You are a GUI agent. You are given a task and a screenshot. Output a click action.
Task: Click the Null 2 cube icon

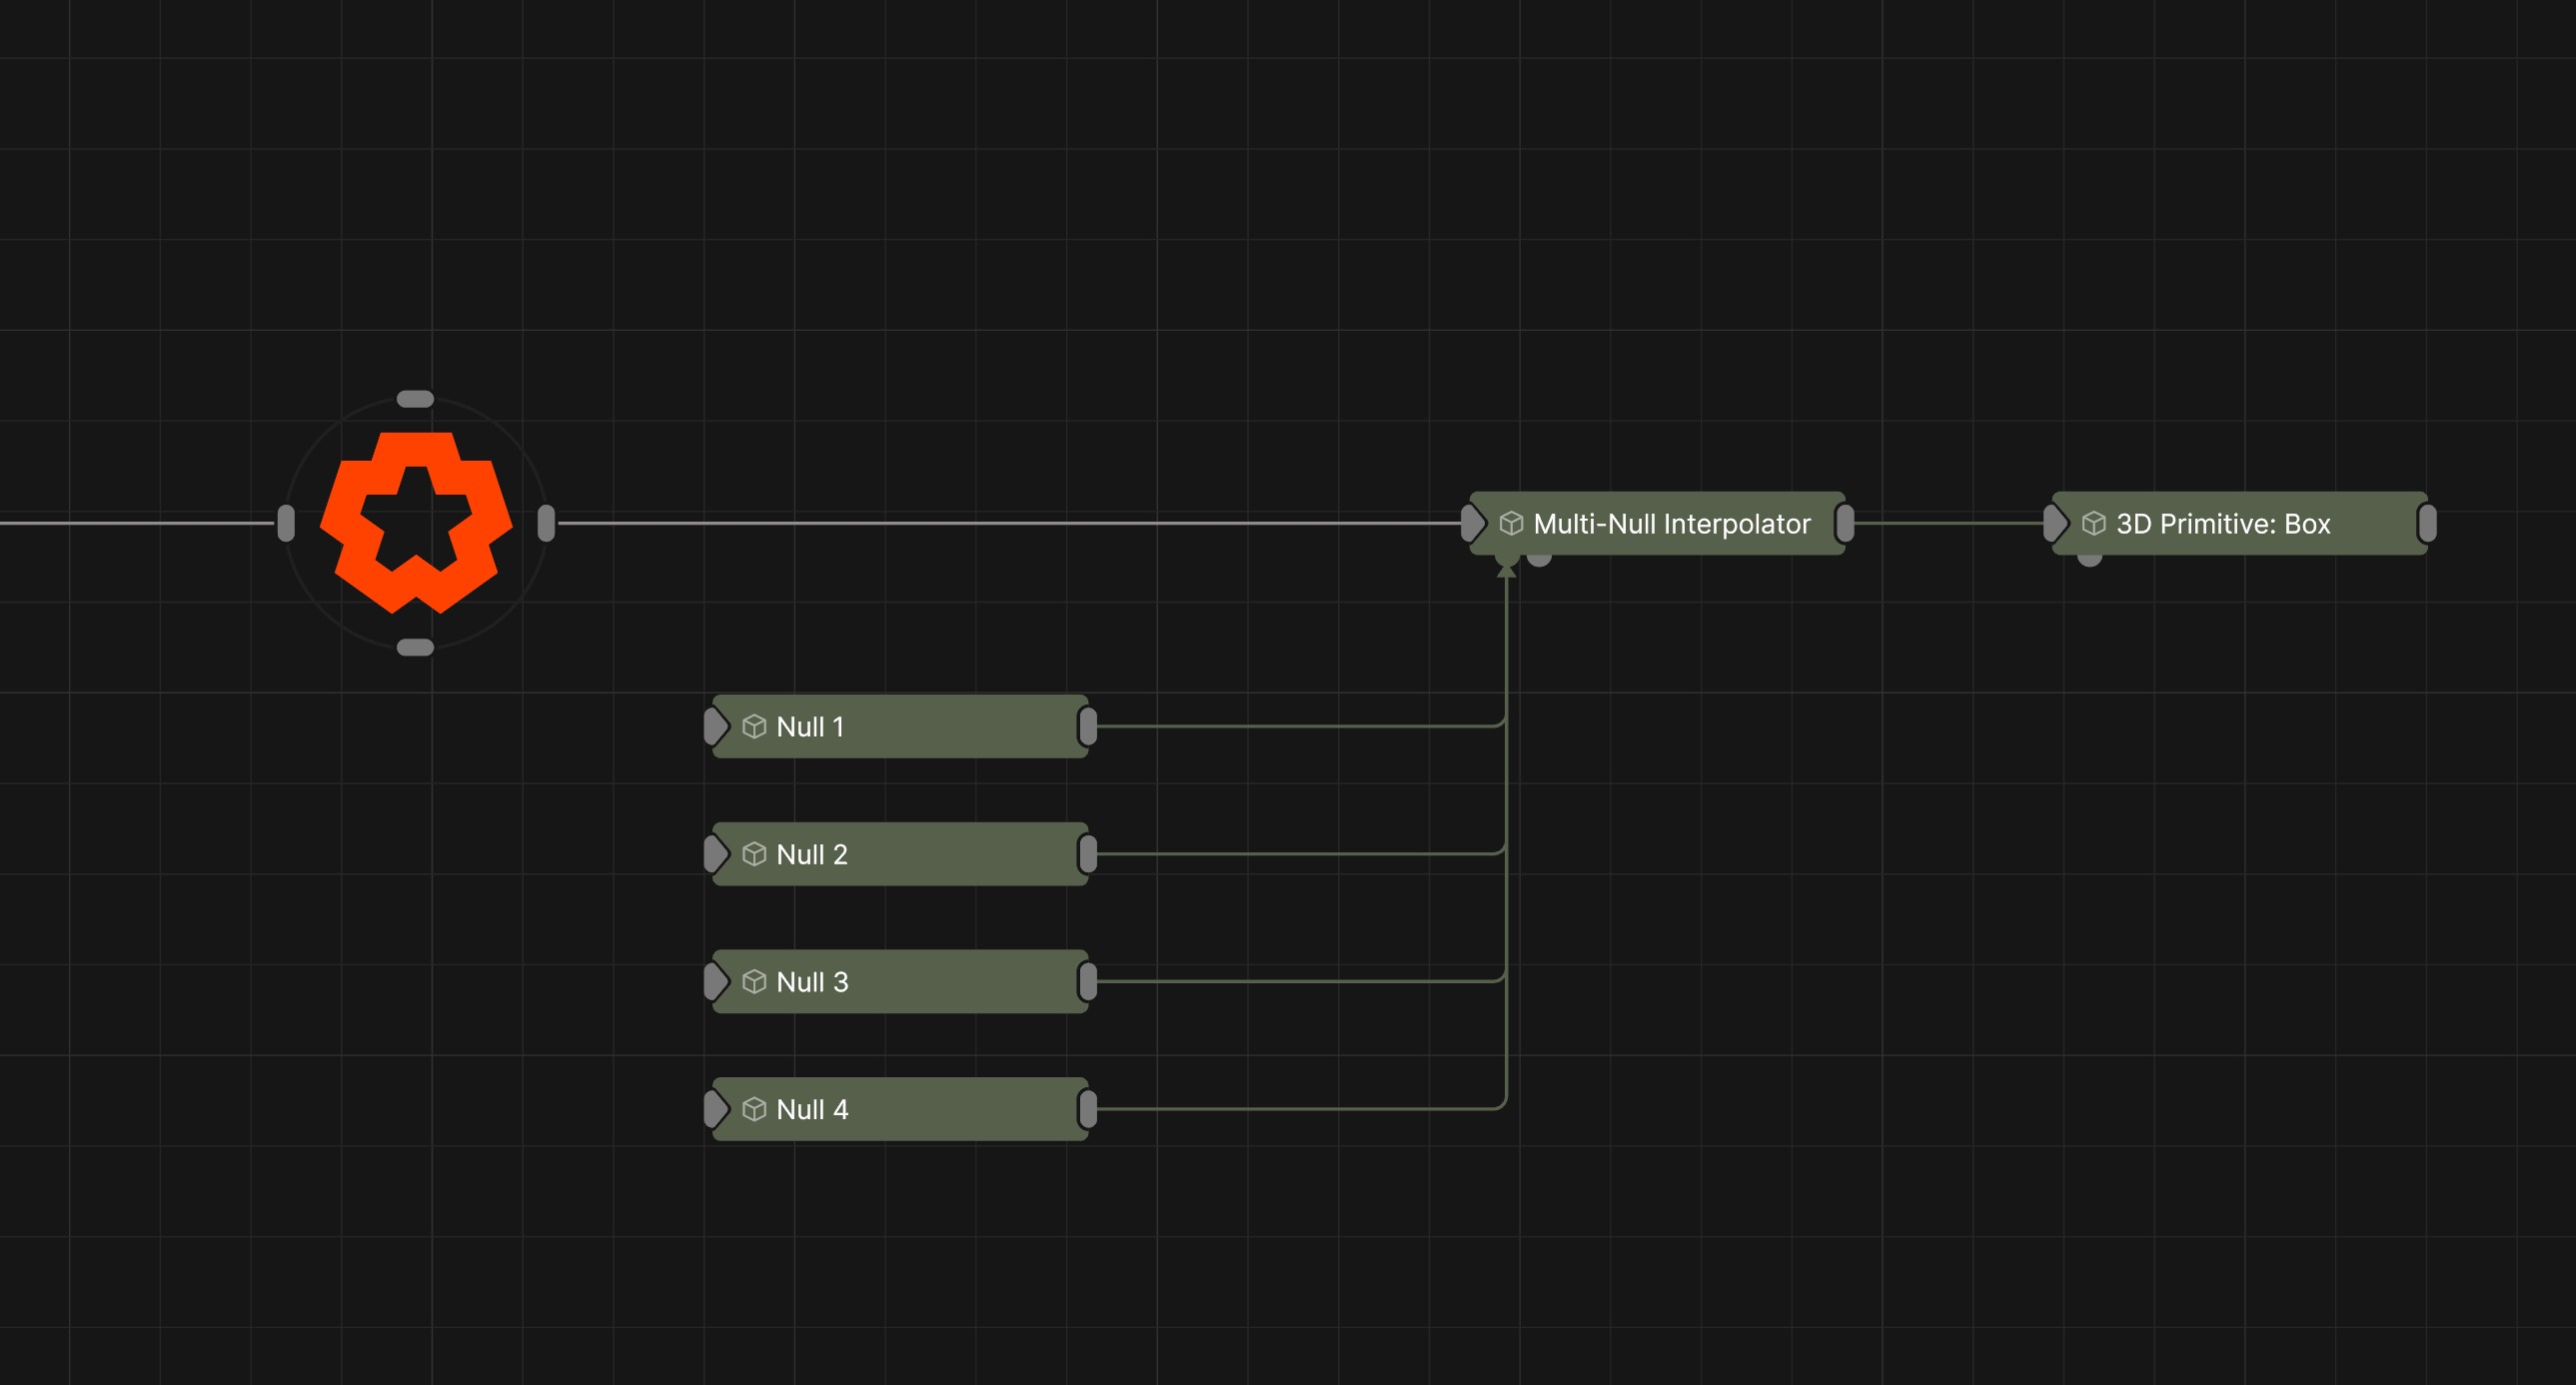(x=755, y=854)
